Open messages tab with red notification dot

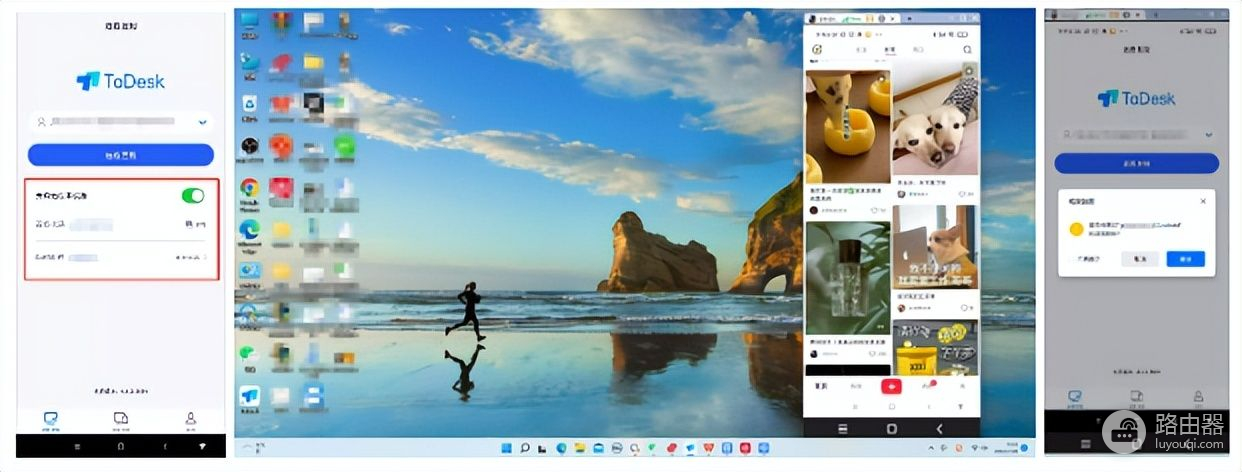tap(927, 386)
